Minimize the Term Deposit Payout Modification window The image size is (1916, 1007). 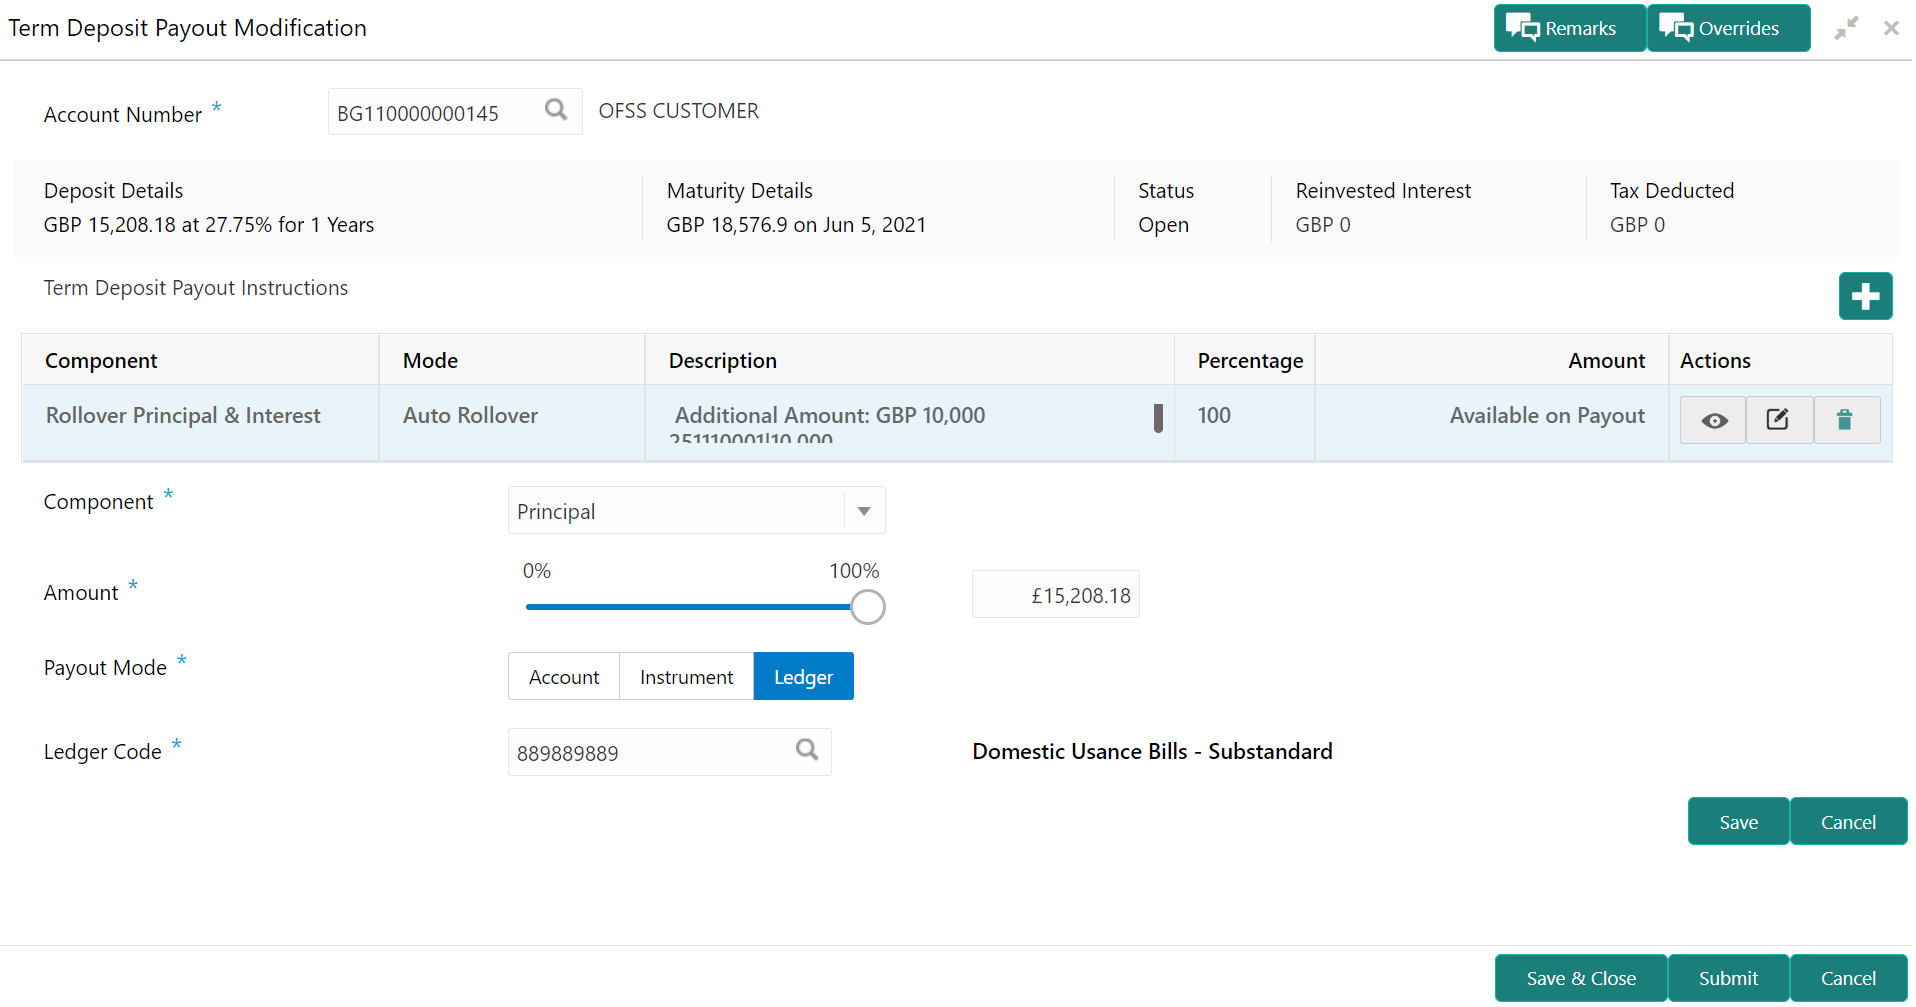(x=1845, y=28)
